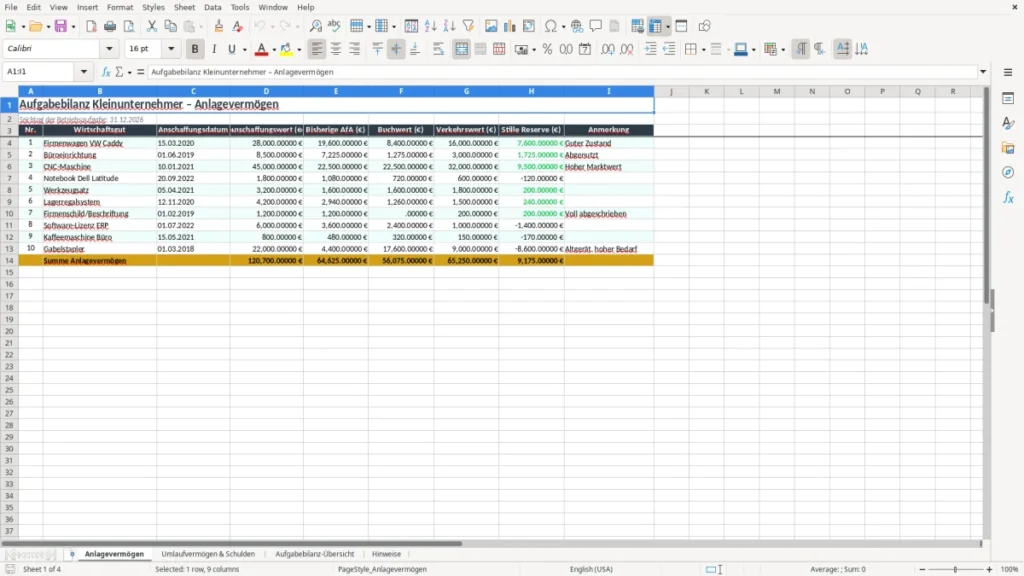Expand the Conditional Formatting dropdown arrow
This screenshot has height=576, width=1024.
(783, 50)
